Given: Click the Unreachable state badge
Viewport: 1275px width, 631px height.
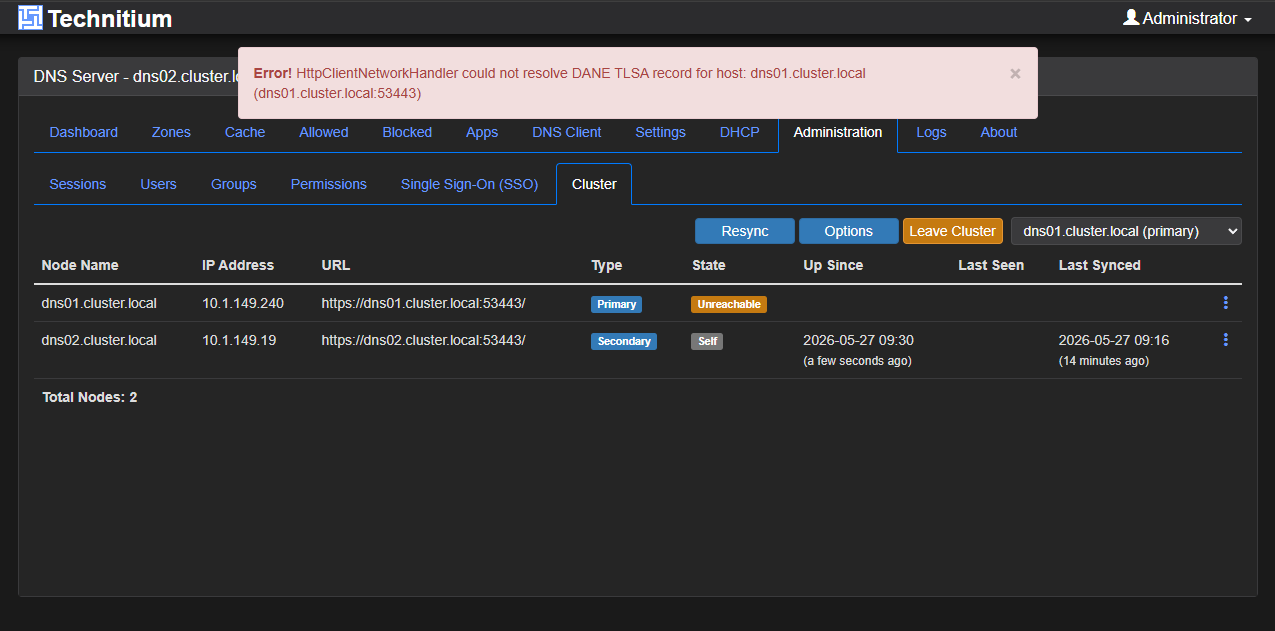Looking at the screenshot, I should point(729,304).
